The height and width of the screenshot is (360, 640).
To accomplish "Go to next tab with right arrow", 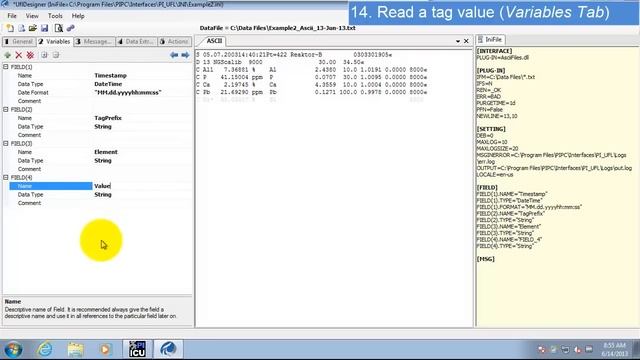I will pyautogui.click(x=185, y=55).
